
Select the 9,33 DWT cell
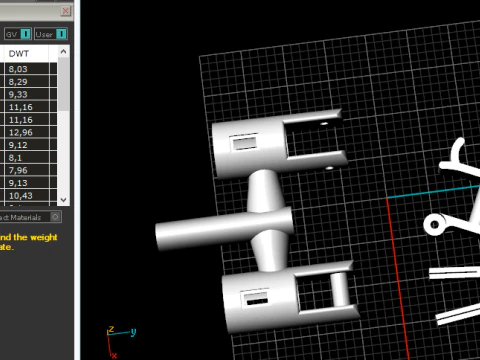coord(27,94)
